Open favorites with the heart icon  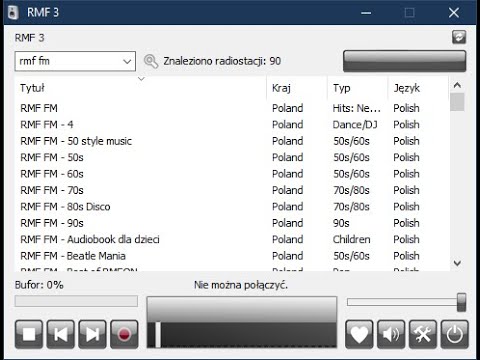(359, 334)
